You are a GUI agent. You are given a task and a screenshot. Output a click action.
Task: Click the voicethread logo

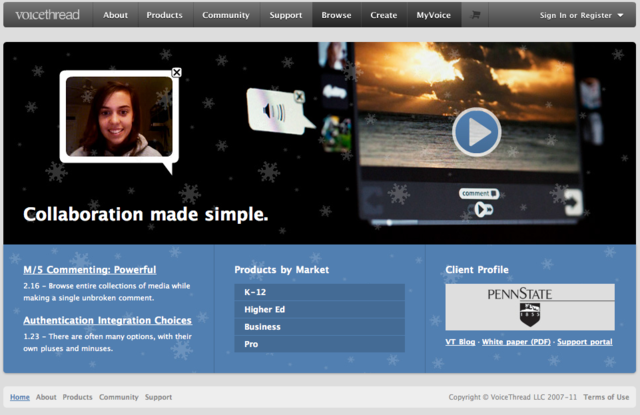point(47,15)
